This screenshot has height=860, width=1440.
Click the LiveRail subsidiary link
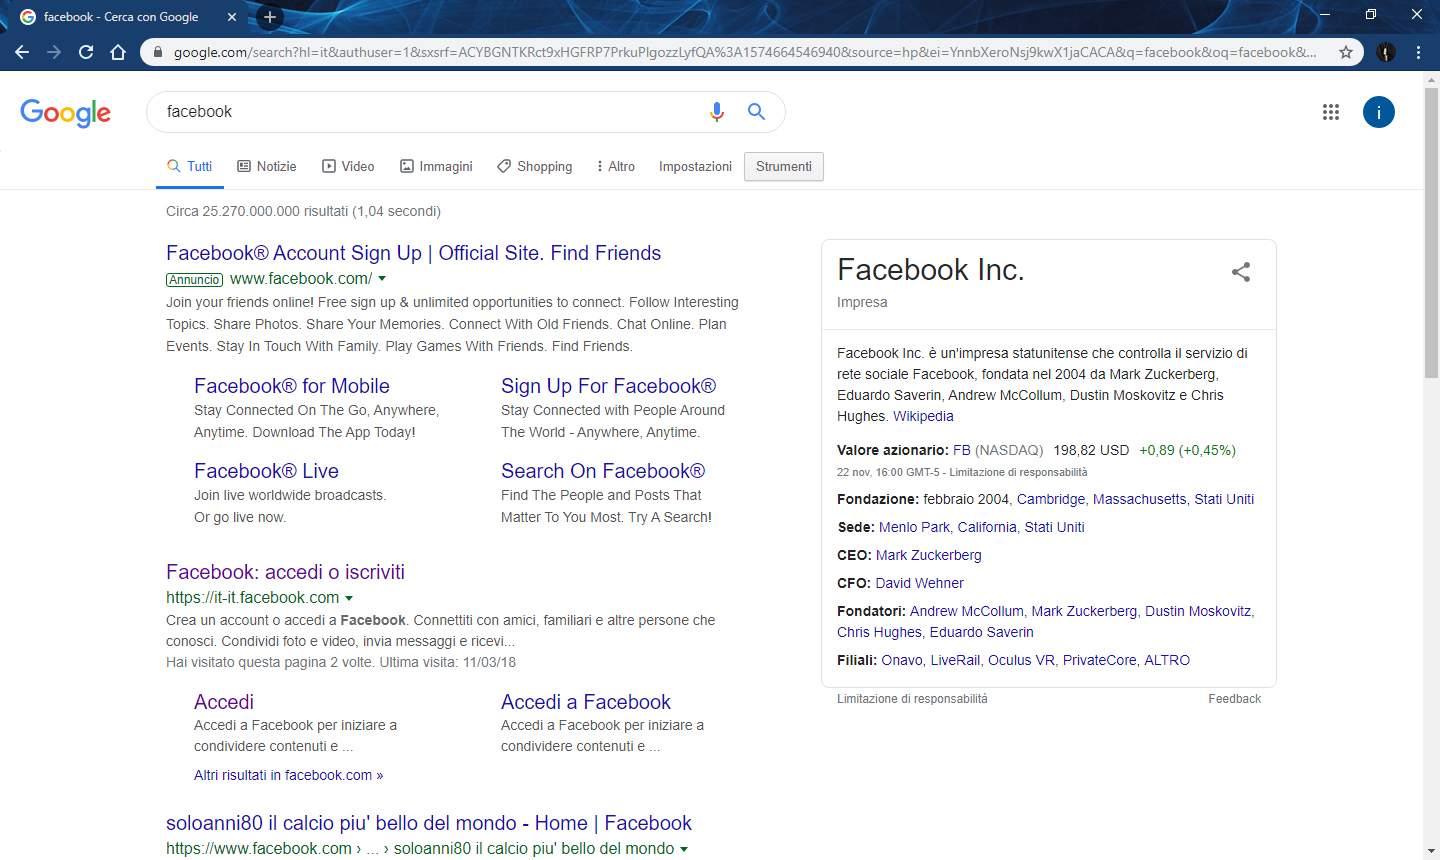pos(955,660)
